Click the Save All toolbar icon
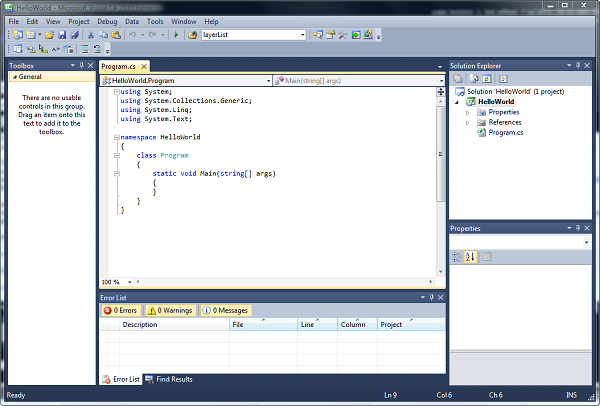600x406 pixels. point(74,35)
